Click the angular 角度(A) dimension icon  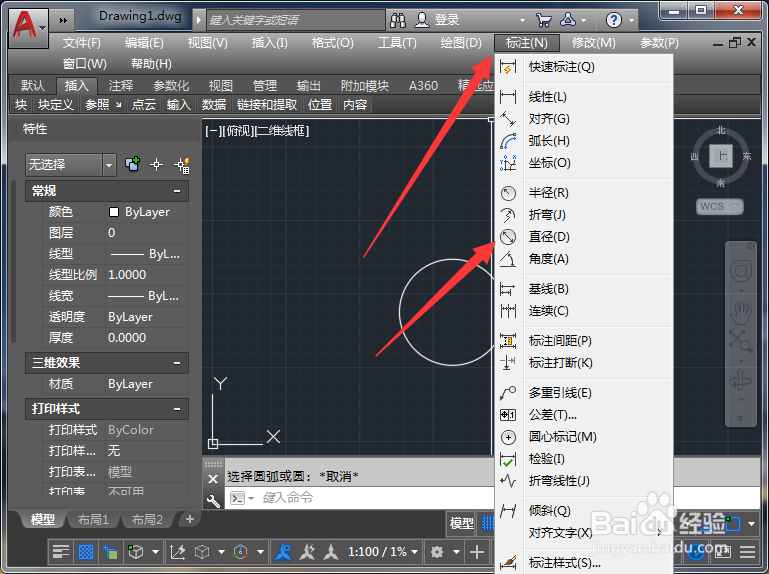tap(508, 259)
